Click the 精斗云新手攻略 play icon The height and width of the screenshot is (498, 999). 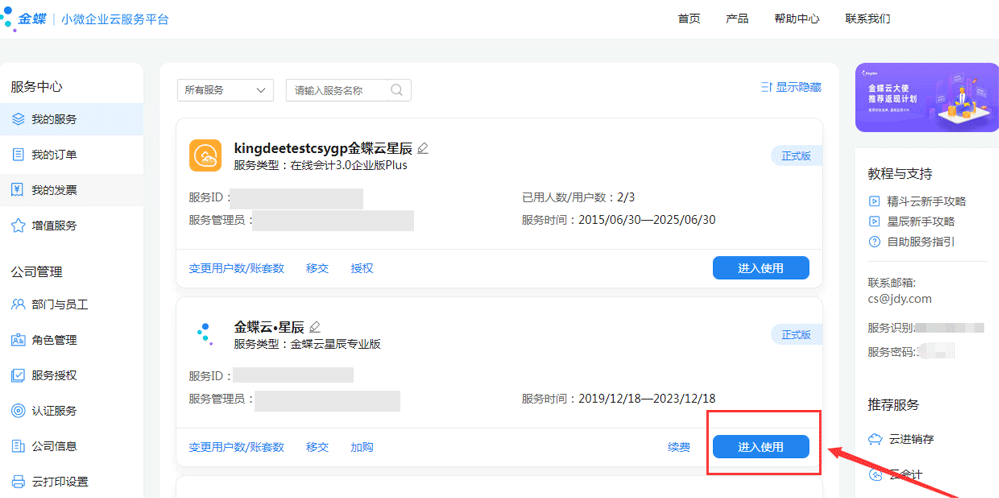[874, 201]
